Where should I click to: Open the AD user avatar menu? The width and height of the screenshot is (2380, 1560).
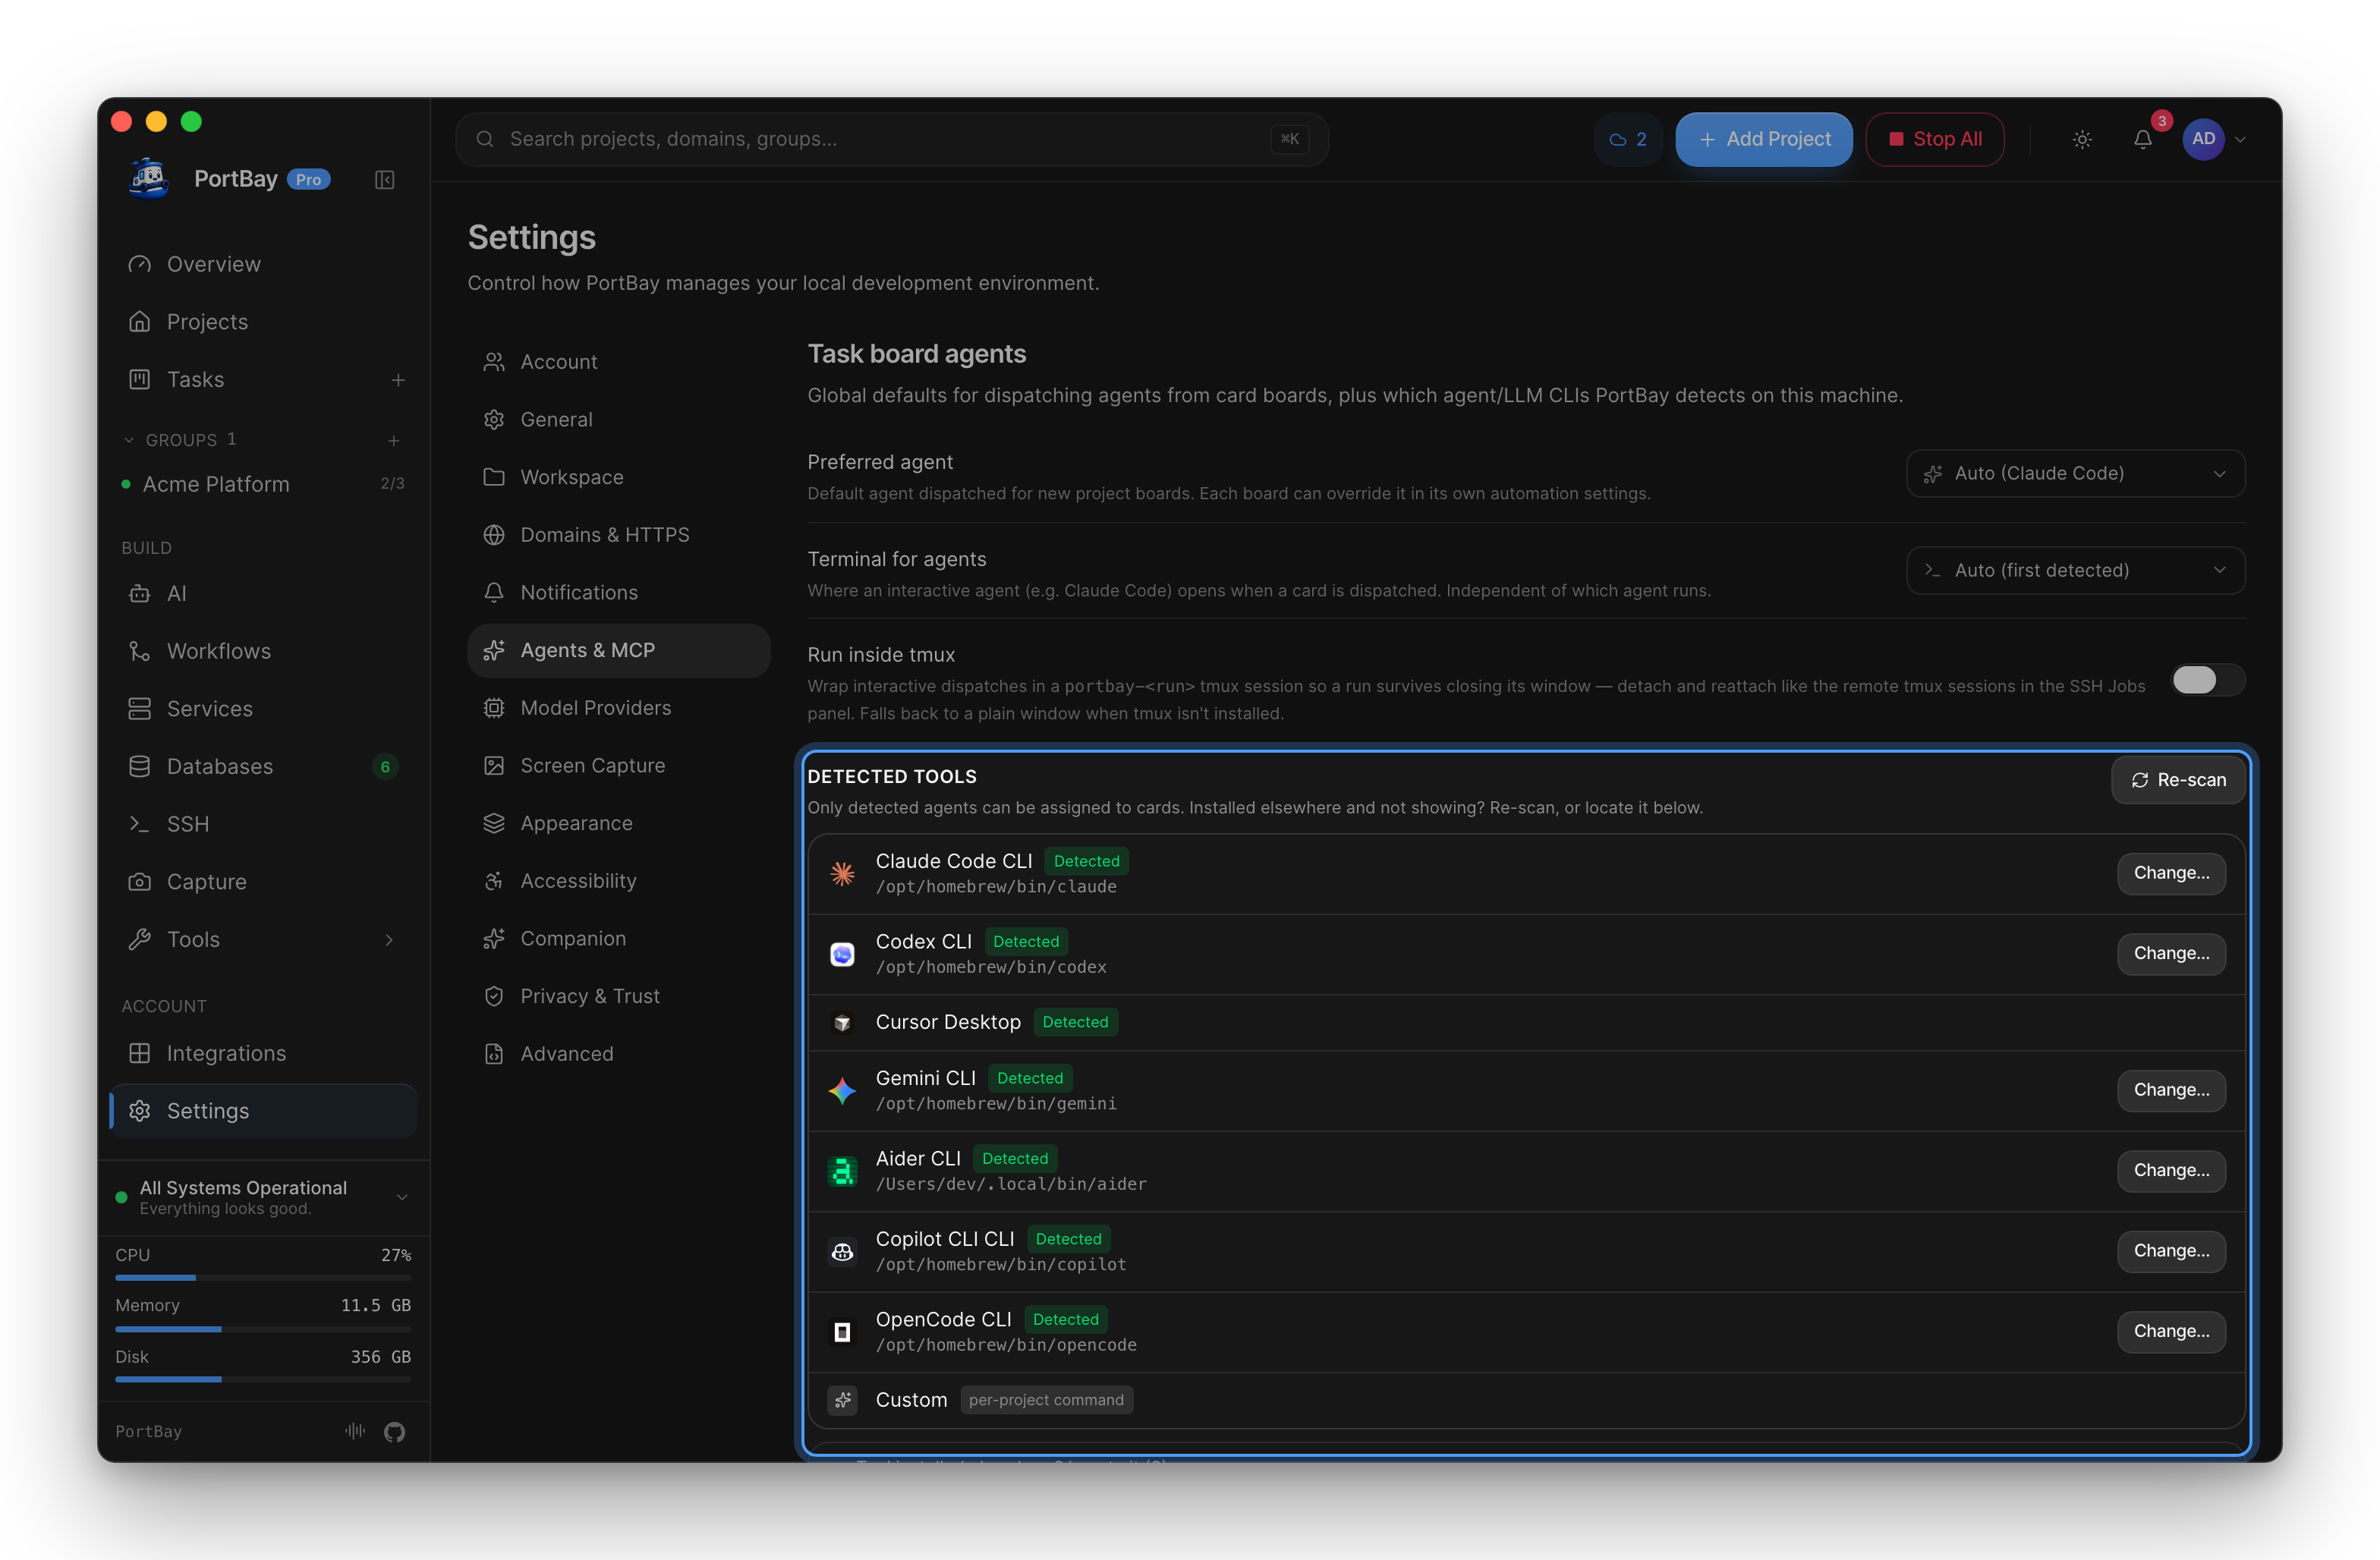coord(2203,139)
